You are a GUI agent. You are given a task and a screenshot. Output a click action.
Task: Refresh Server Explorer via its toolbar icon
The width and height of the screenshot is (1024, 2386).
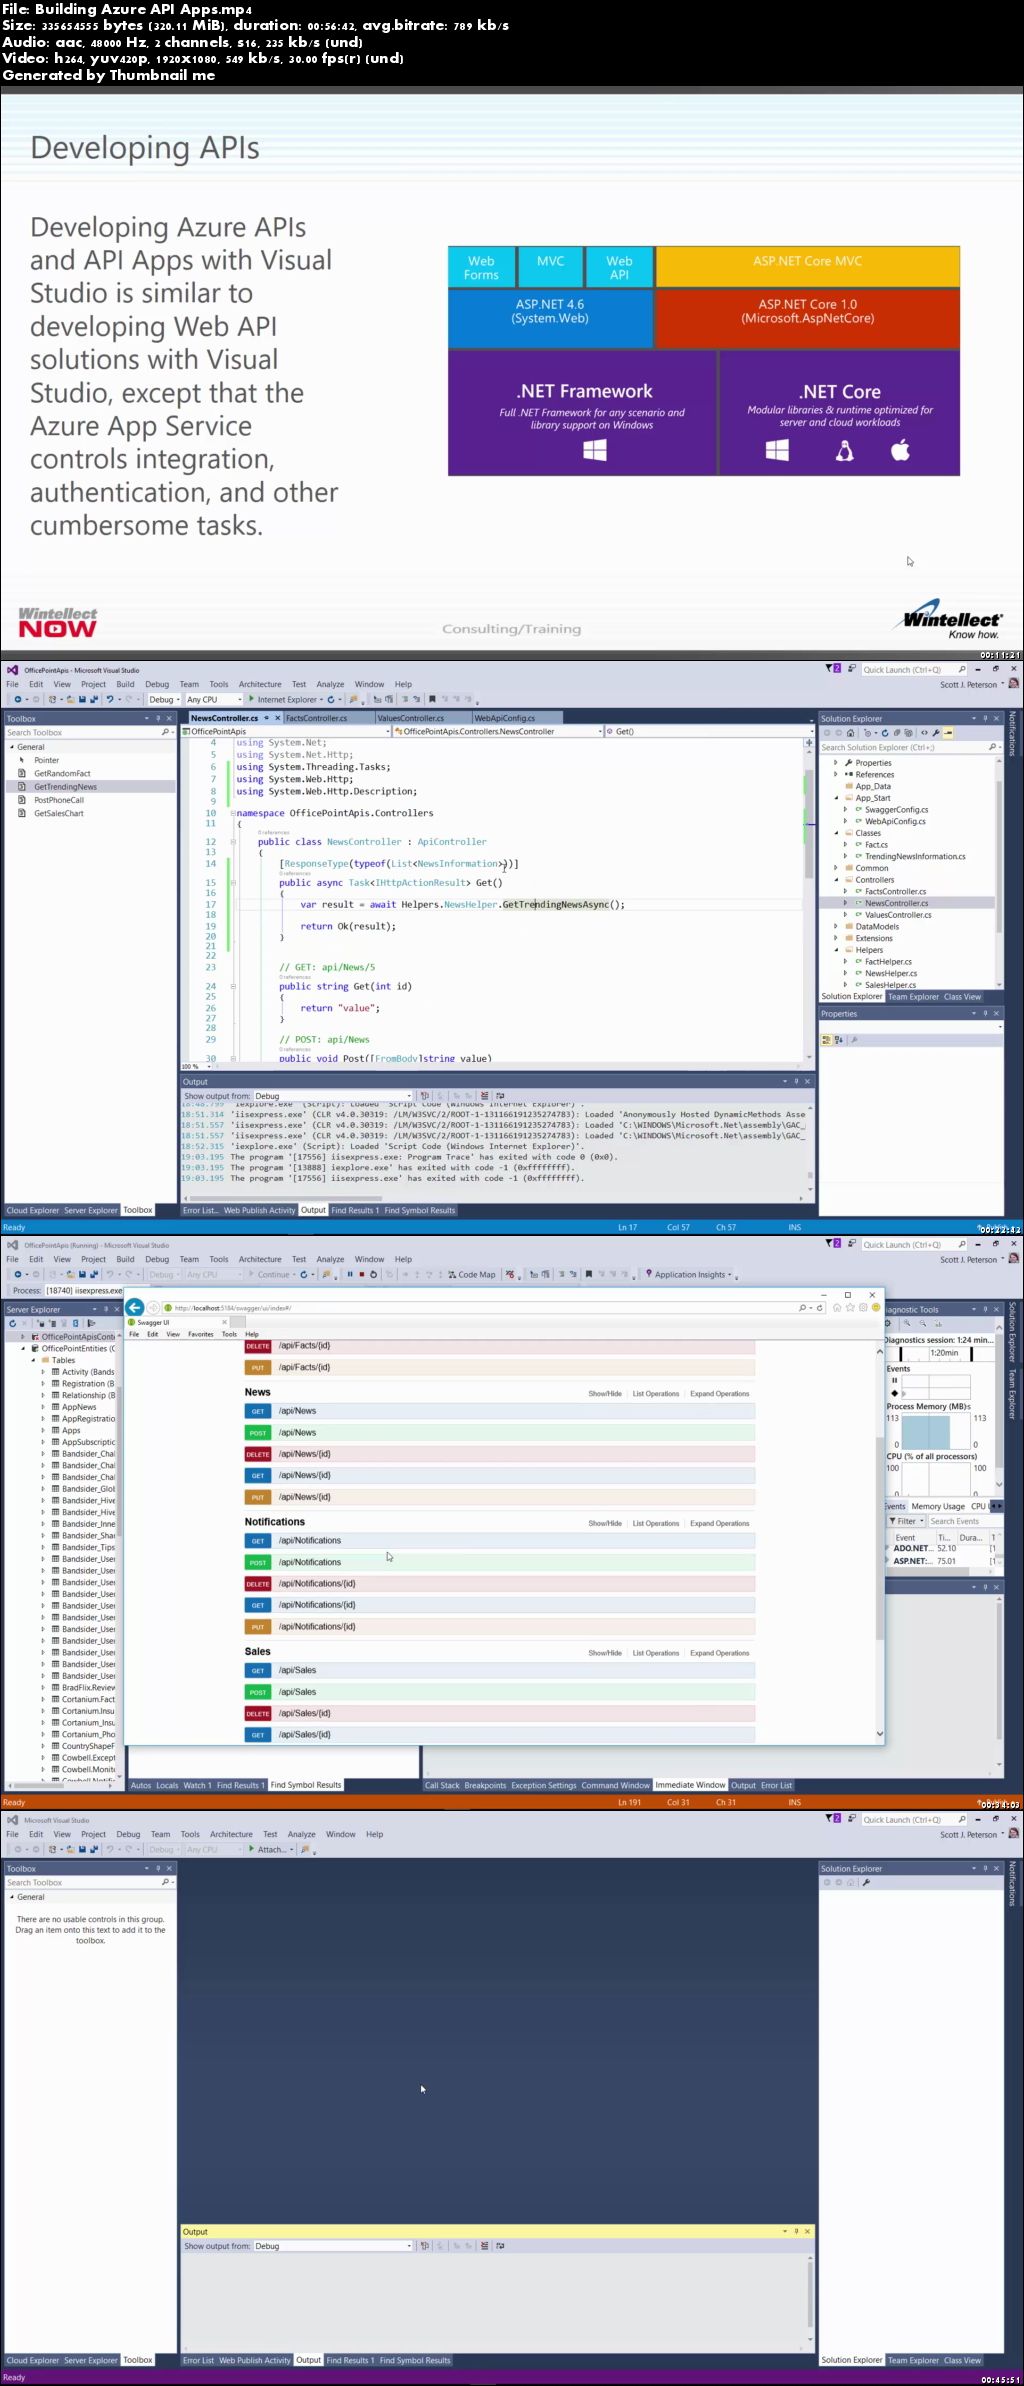click(12, 1323)
